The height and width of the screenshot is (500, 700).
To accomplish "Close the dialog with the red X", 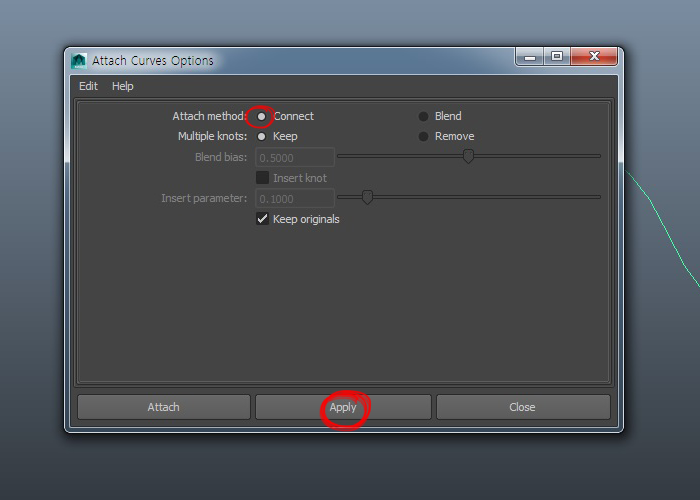I will [x=594, y=57].
